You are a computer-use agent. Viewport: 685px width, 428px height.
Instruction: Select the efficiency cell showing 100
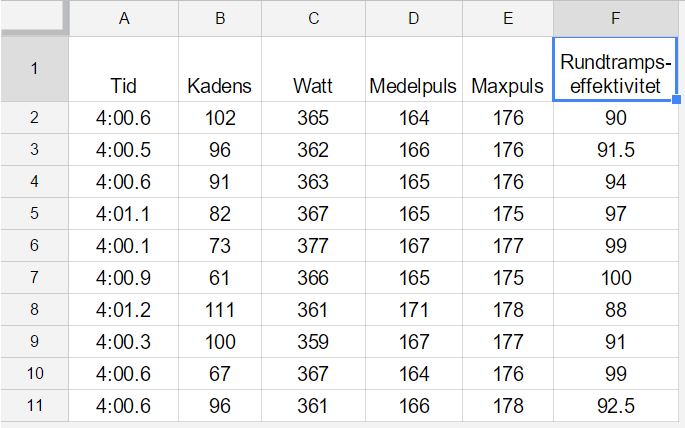[616, 277]
